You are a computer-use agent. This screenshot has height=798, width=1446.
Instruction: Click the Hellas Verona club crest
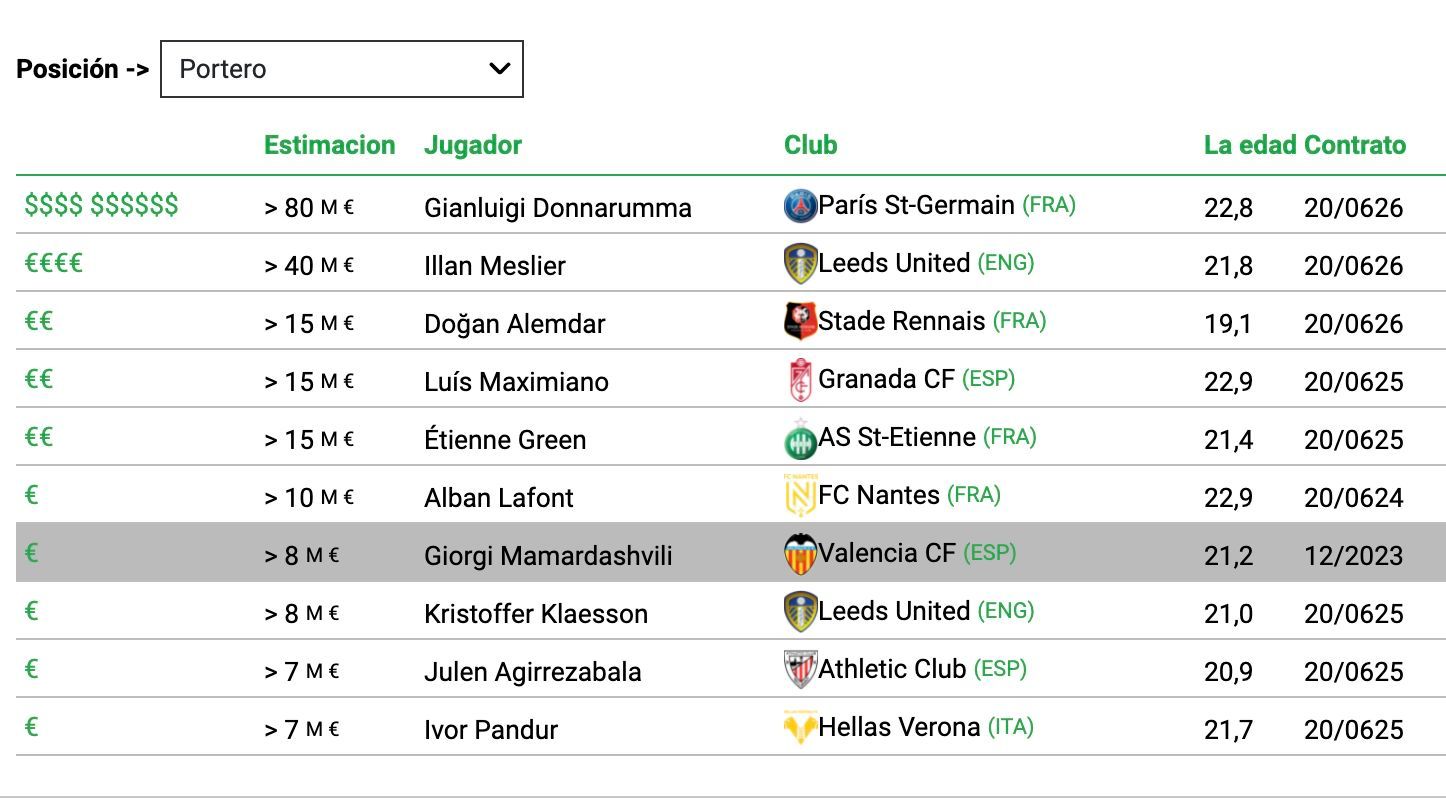pyautogui.click(x=800, y=728)
